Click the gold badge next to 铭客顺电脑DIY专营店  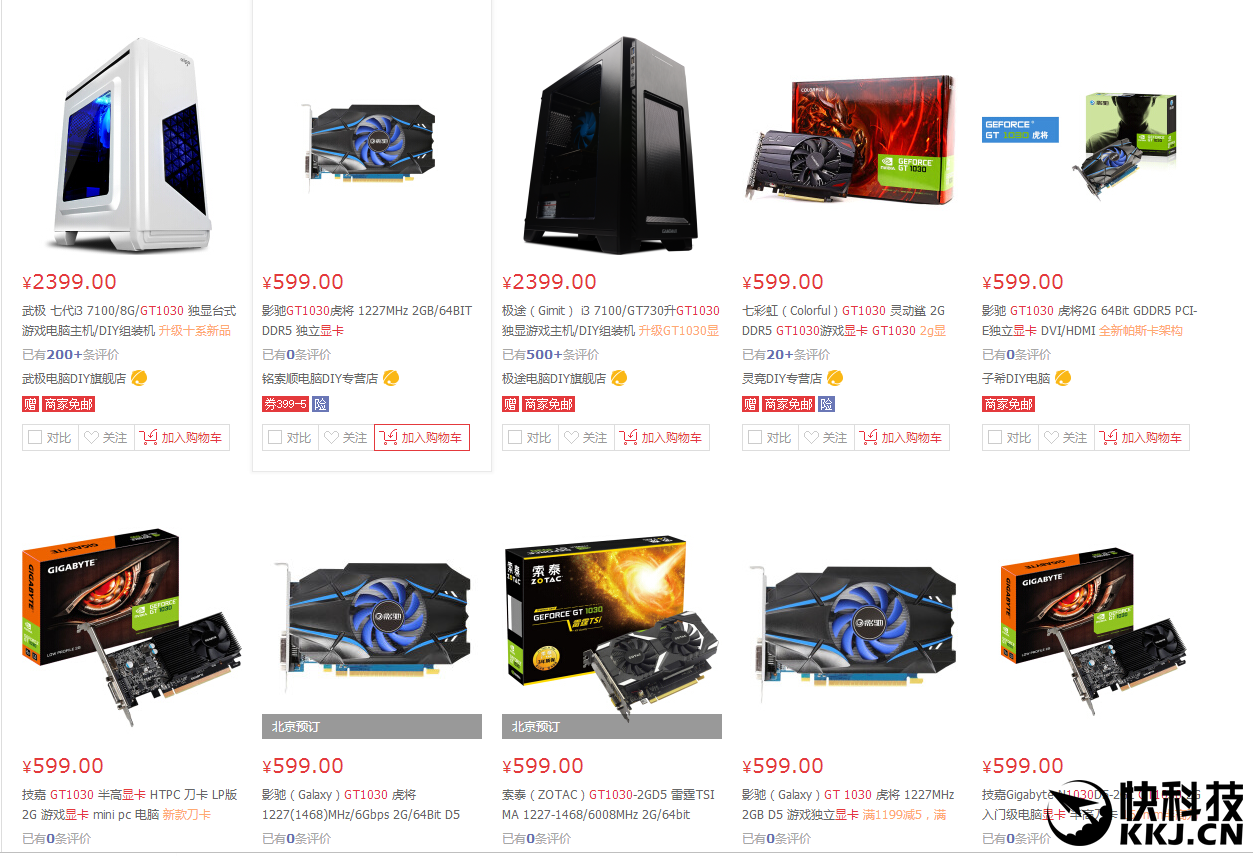[392, 378]
